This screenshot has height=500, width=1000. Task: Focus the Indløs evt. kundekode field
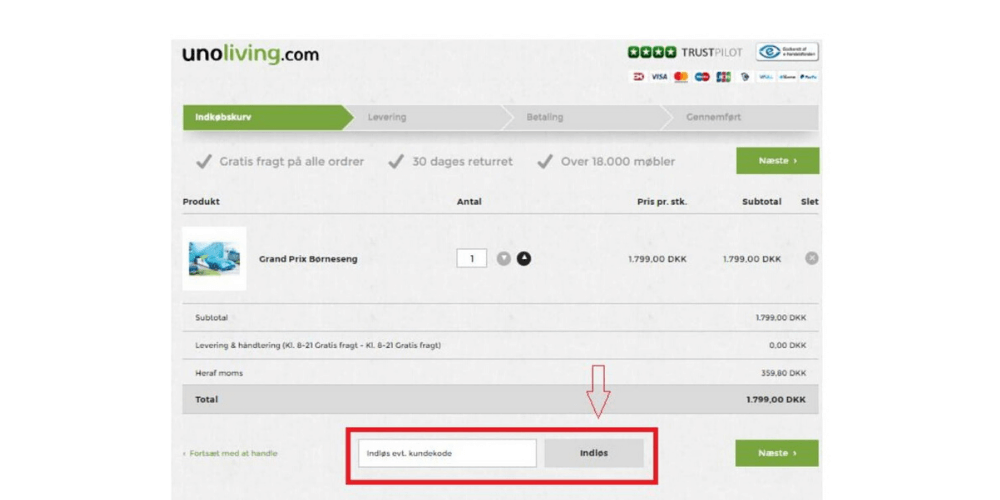tap(447, 453)
